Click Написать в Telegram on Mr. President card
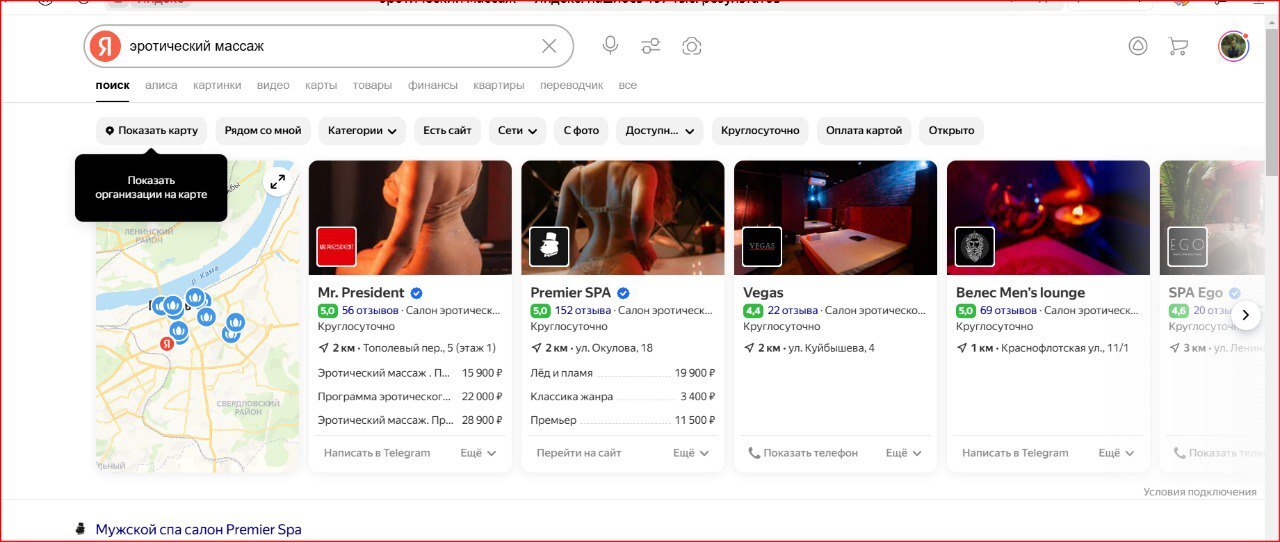This screenshot has width=1280, height=542. [x=377, y=453]
